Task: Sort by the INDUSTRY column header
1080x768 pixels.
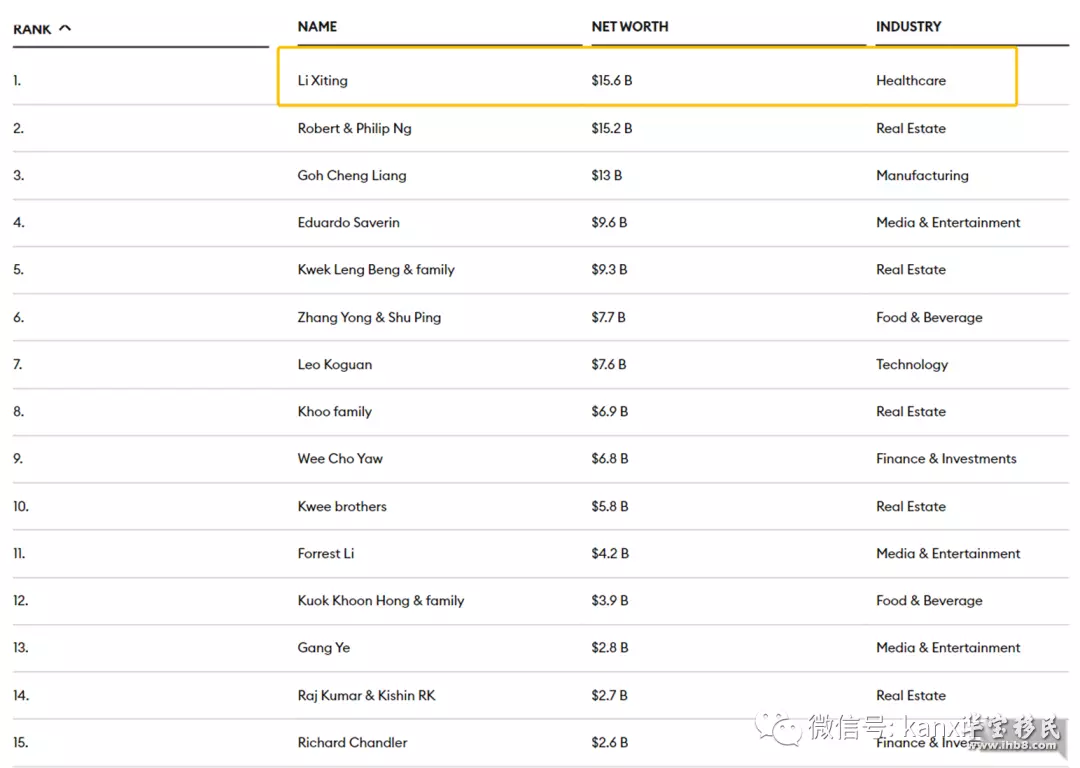Action: pos(908,27)
